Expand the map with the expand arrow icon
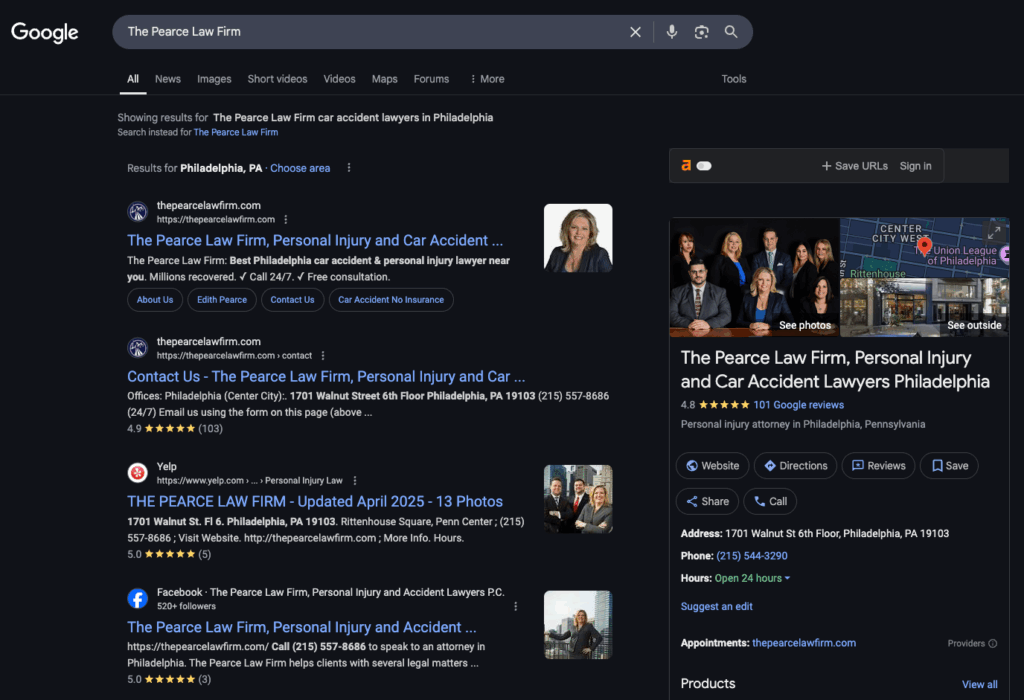1024x700 pixels. [994, 231]
